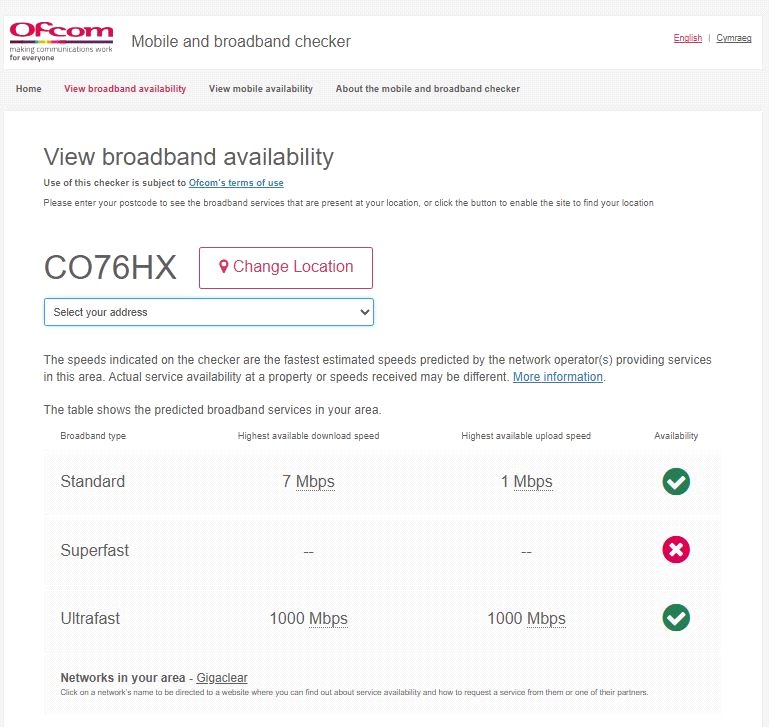Expand the Select your address dropdown
The height and width of the screenshot is (727, 769).
point(208,312)
